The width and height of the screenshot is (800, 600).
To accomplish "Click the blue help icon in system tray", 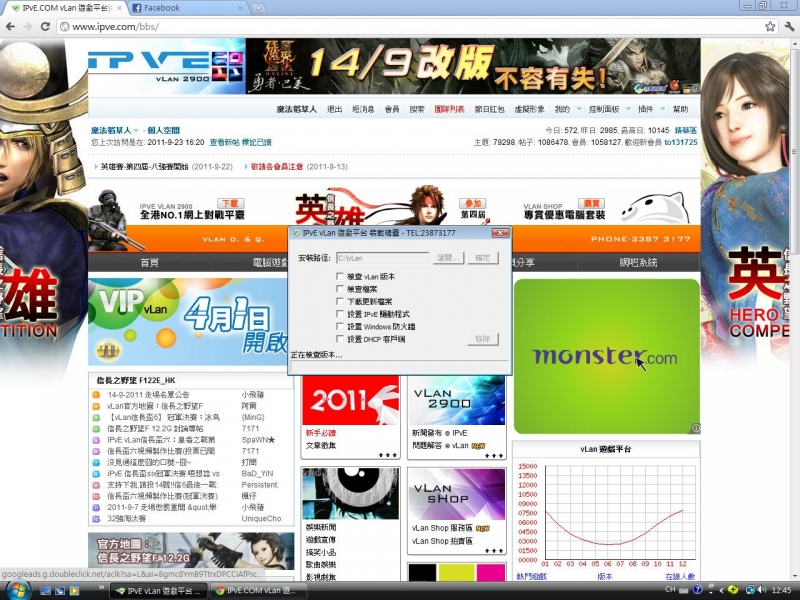I will coord(697,590).
